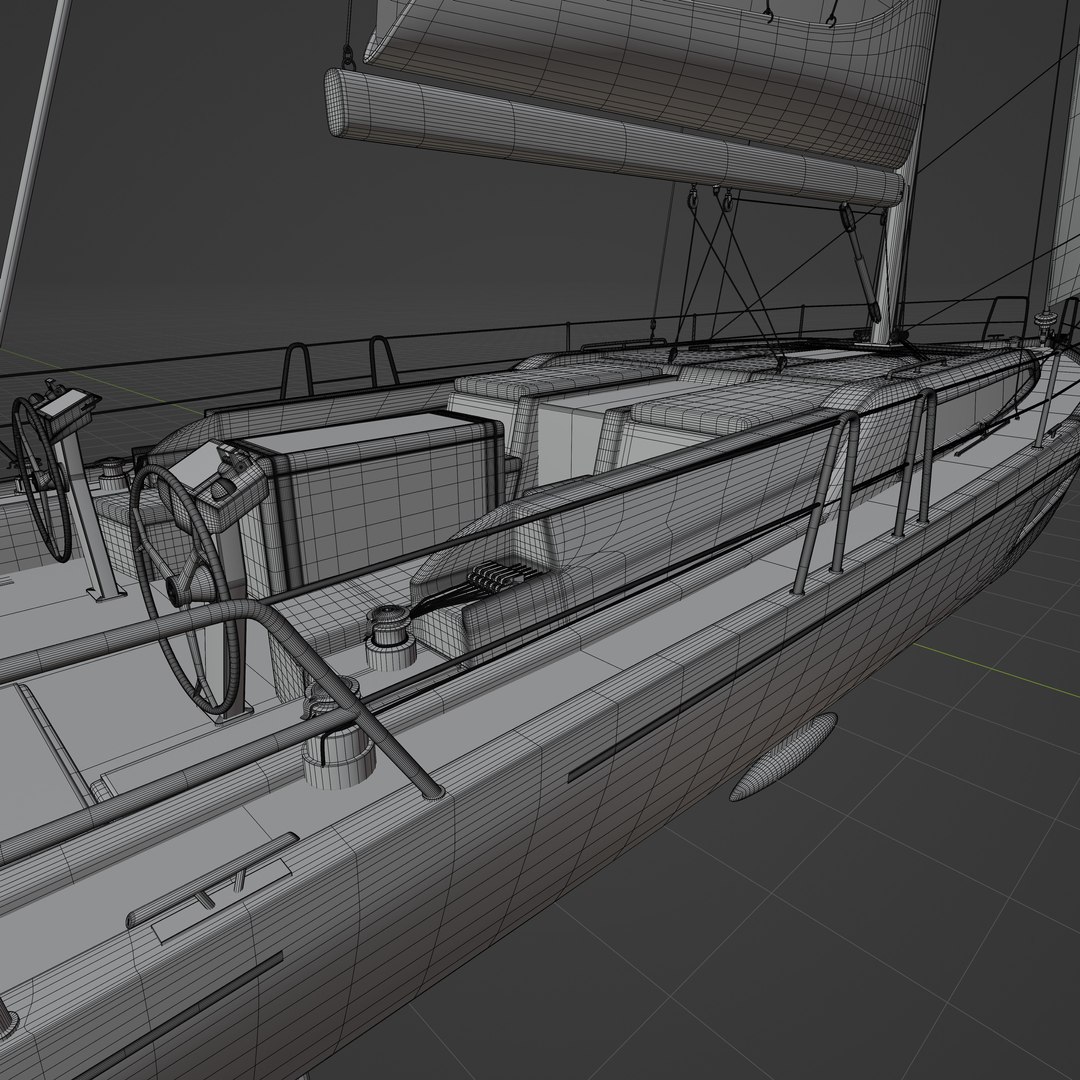Viewport: 1080px width, 1080px height.
Task: Select the winch beside the rope clutches
Action: tap(390, 636)
